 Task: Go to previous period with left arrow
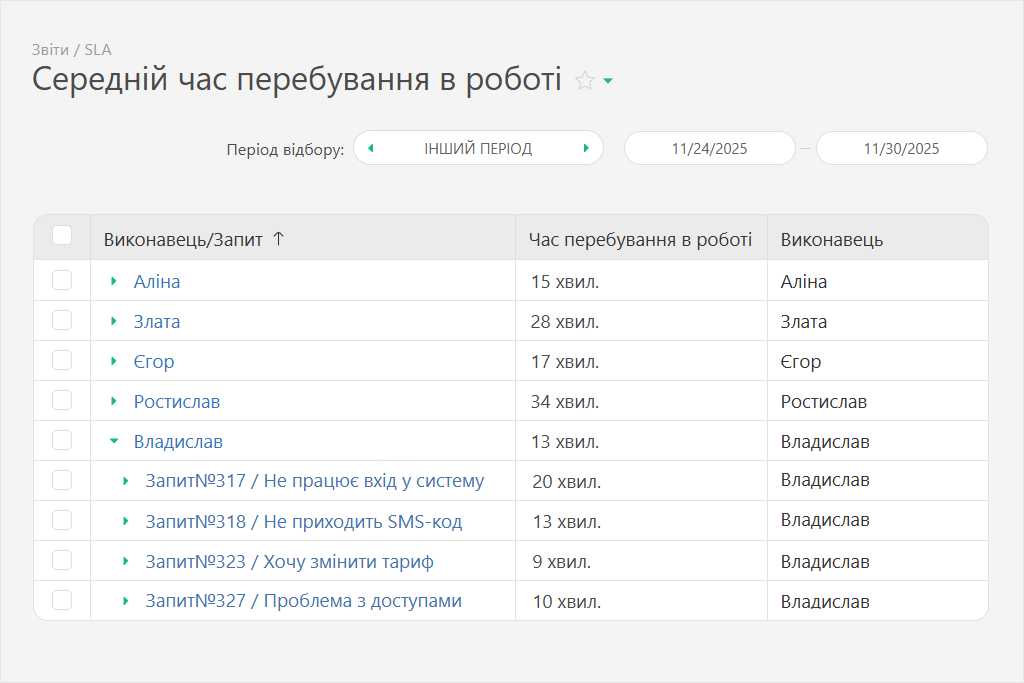coord(371,149)
